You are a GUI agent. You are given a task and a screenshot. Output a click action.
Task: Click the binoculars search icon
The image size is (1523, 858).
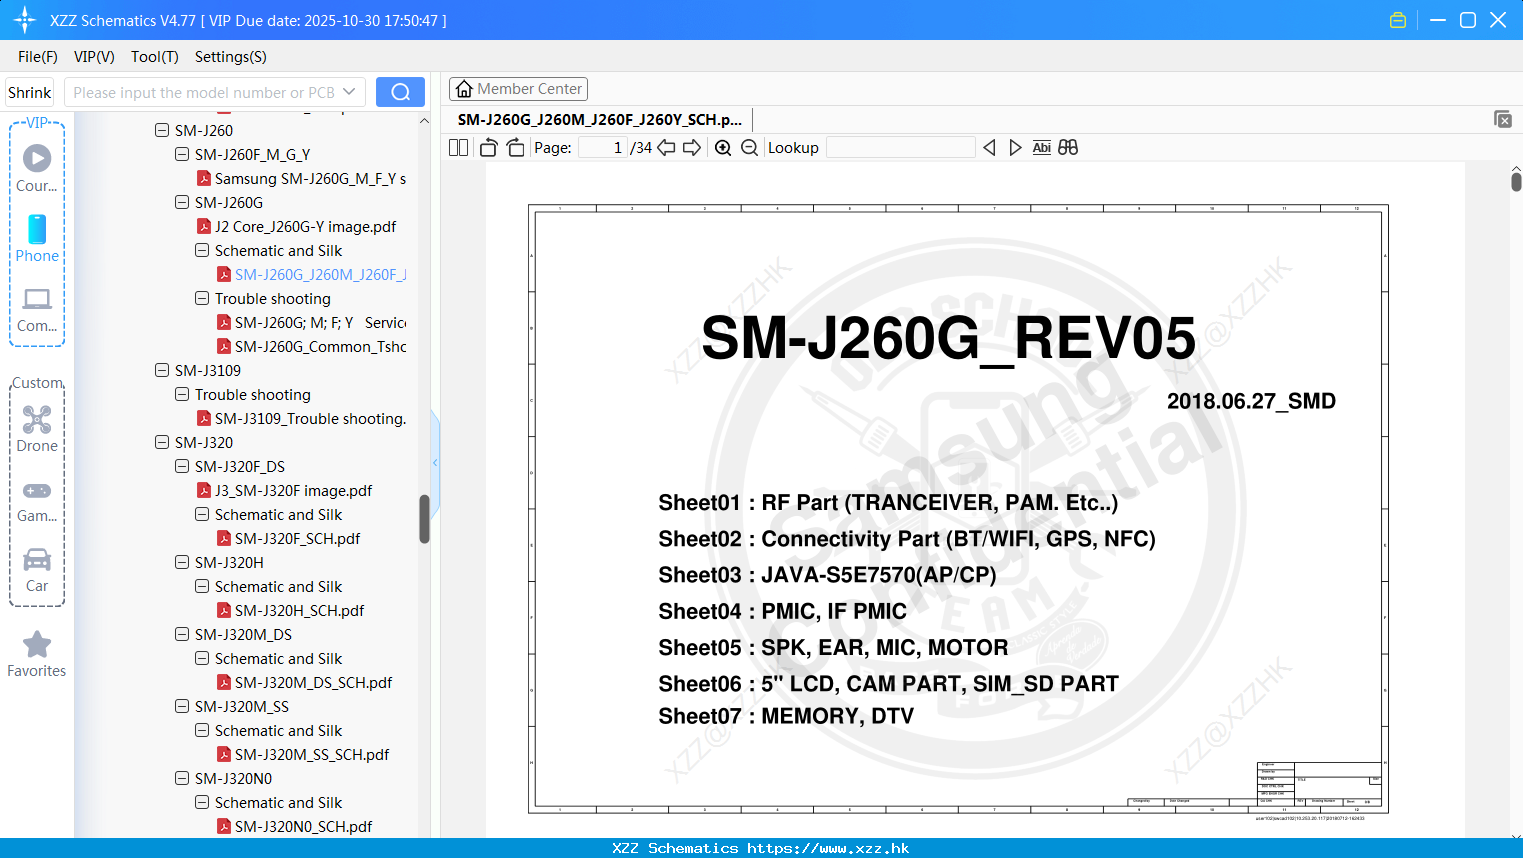1068,148
